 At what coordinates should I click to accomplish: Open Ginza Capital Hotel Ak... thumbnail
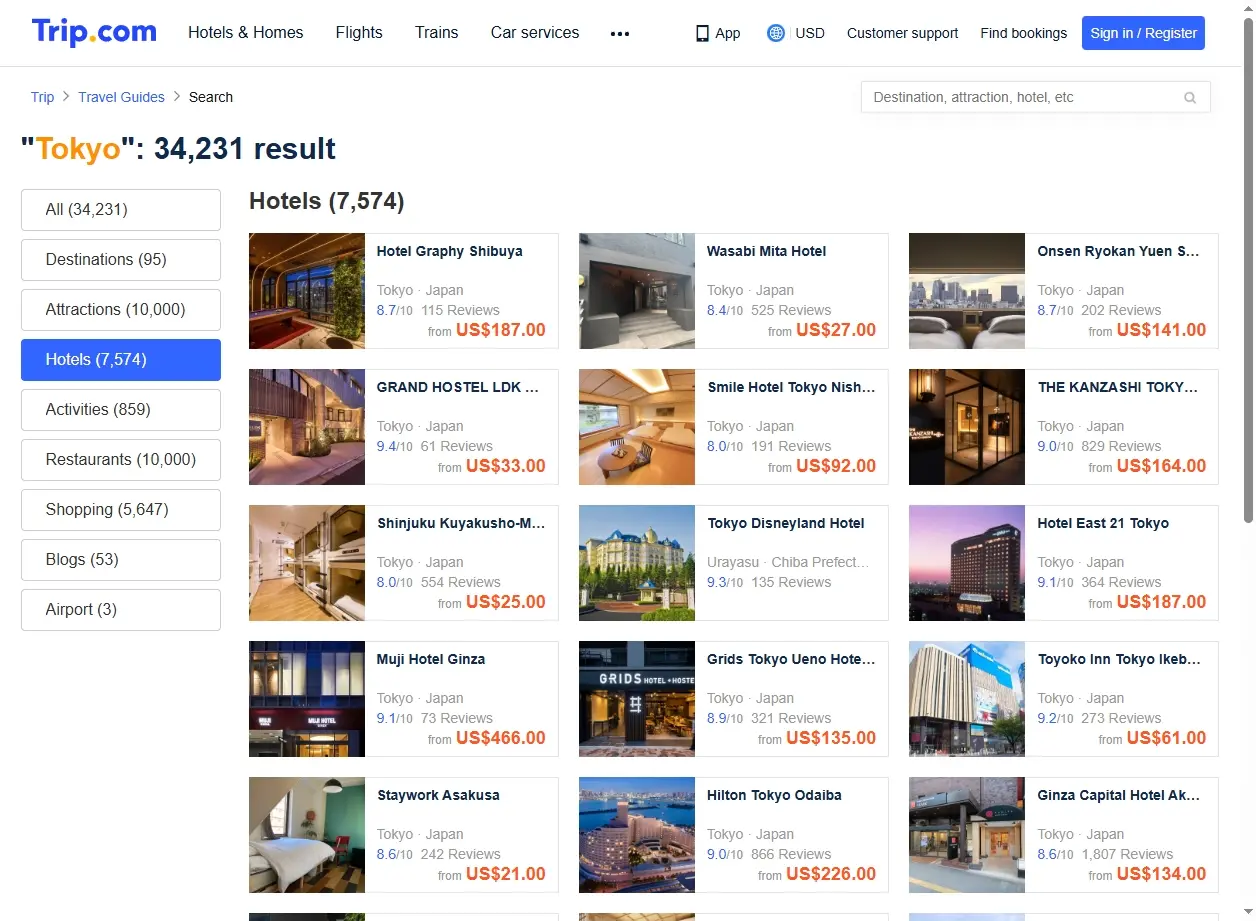click(967, 835)
